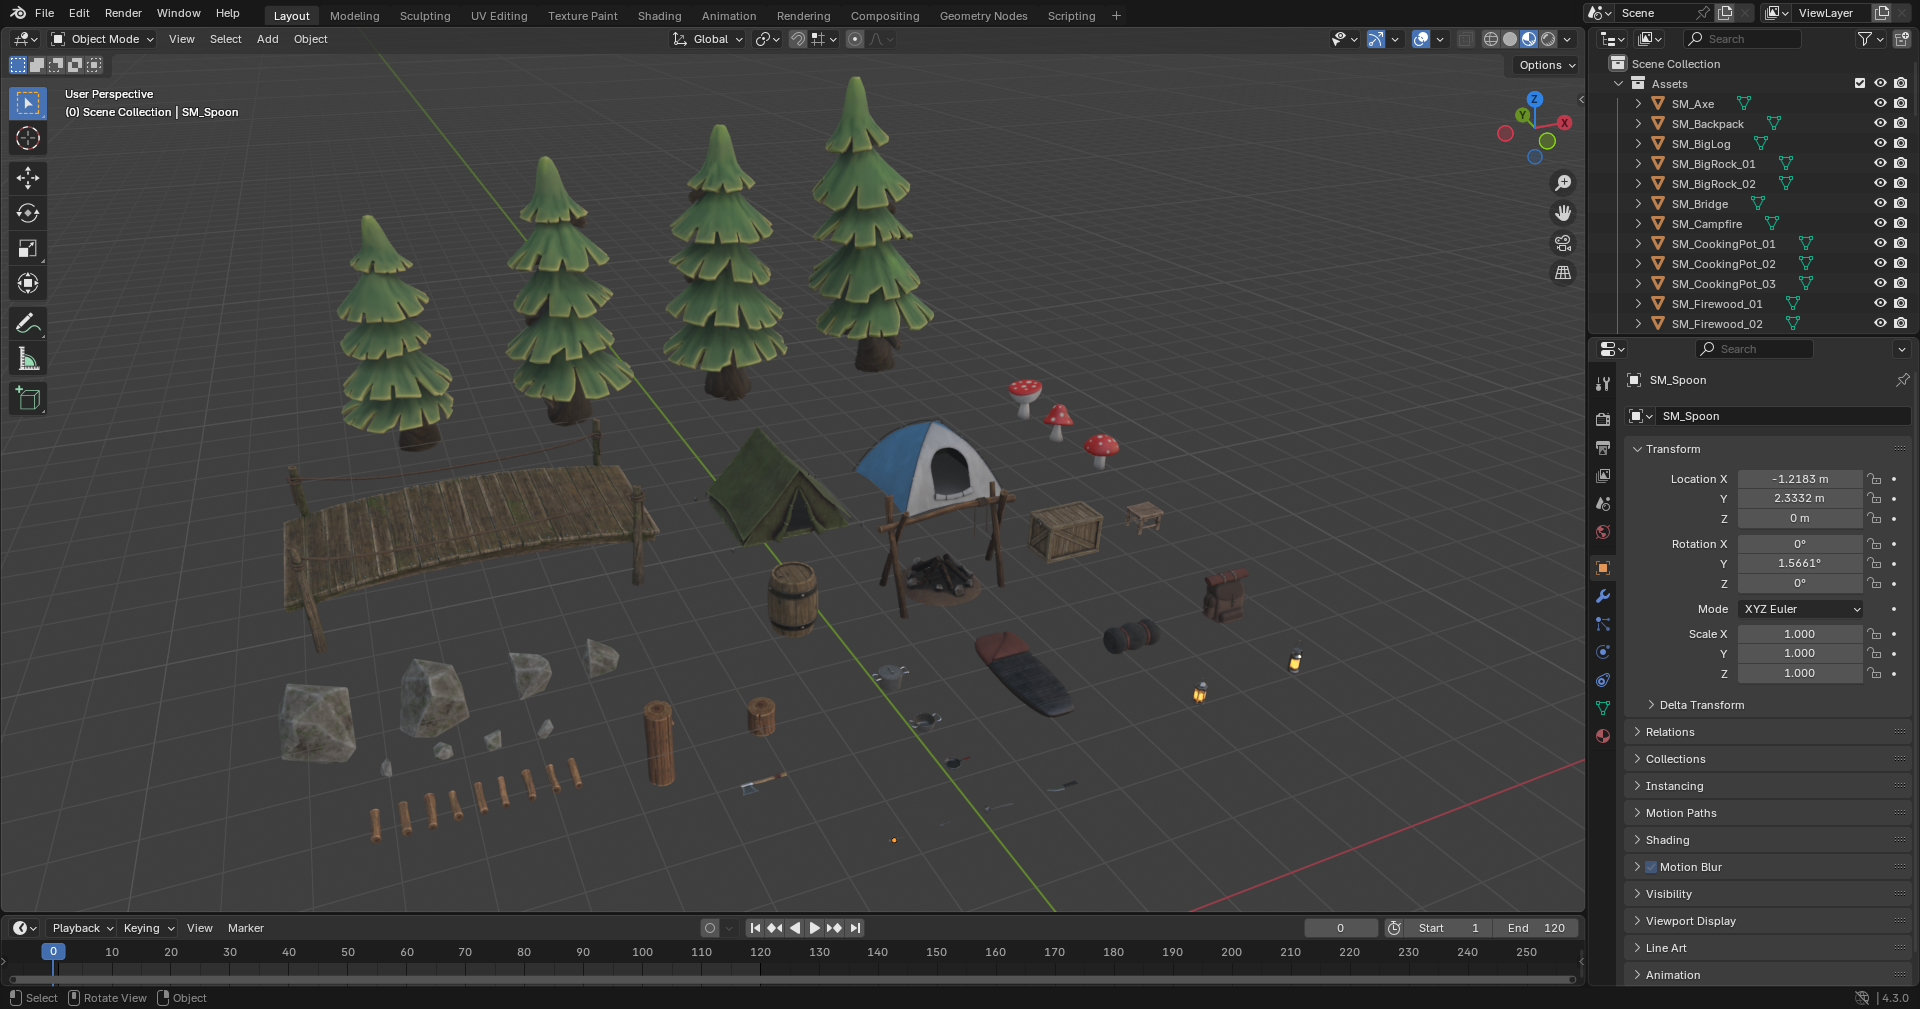Toggle show overlays button
The image size is (1920, 1009).
tap(1421, 39)
